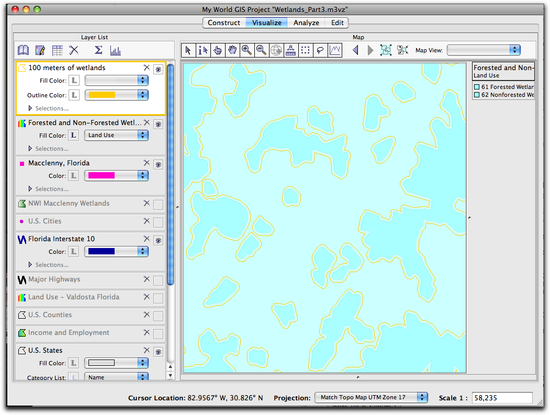Click the sigma summary statistics icon
Viewport: 550px width, 415px height.
[99, 50]
